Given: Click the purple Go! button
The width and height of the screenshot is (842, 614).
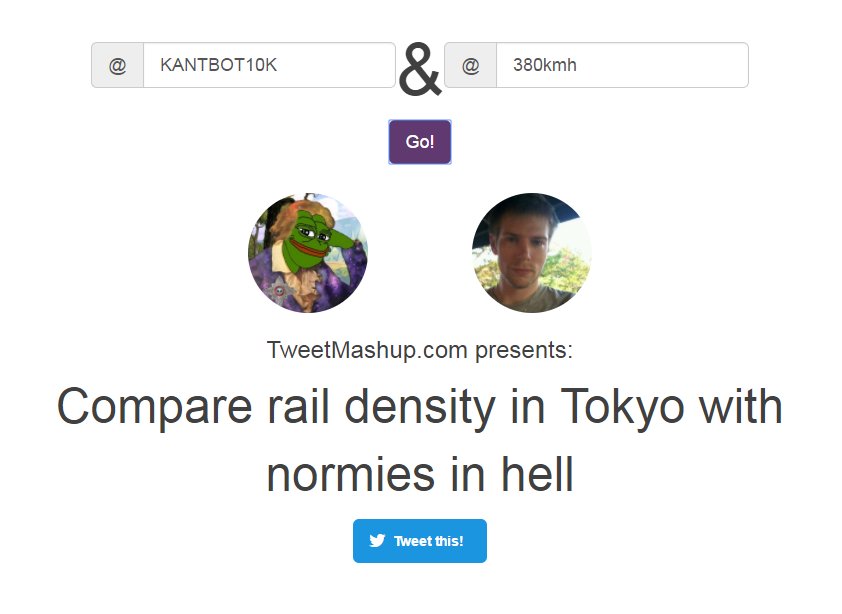Looking at the screenshot, I should click(x=420, y=142).
